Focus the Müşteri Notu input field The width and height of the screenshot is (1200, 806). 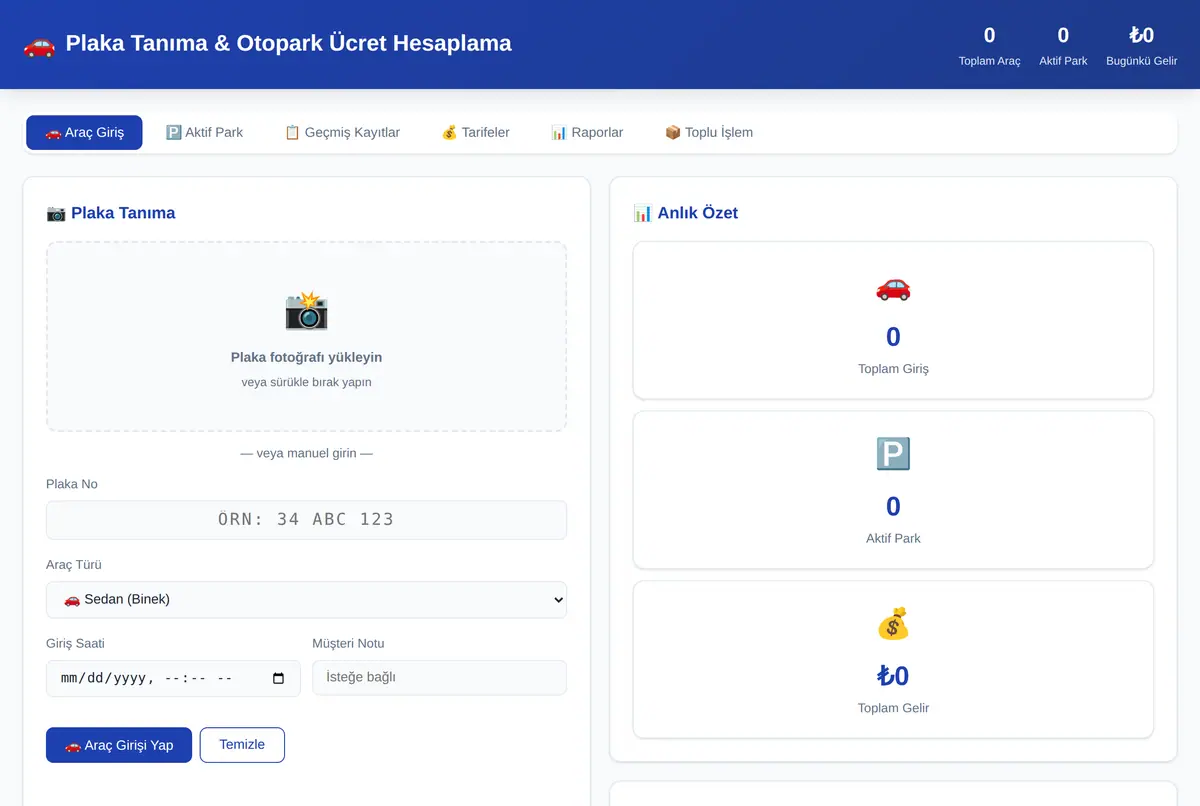(439, 678)
